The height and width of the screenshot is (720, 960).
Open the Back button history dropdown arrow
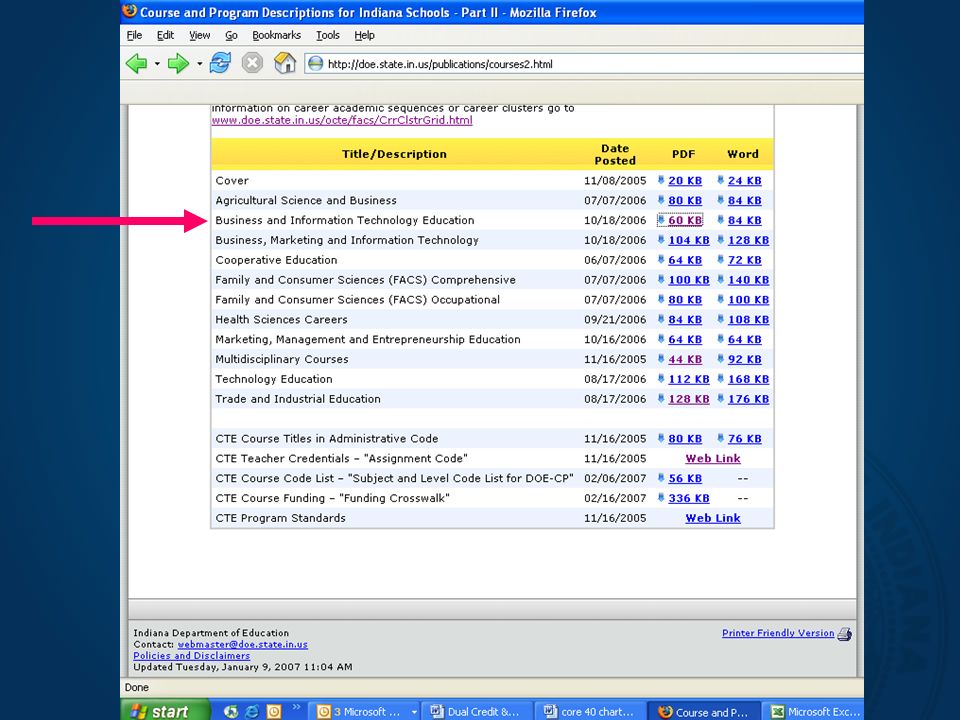tap(157, 64)
